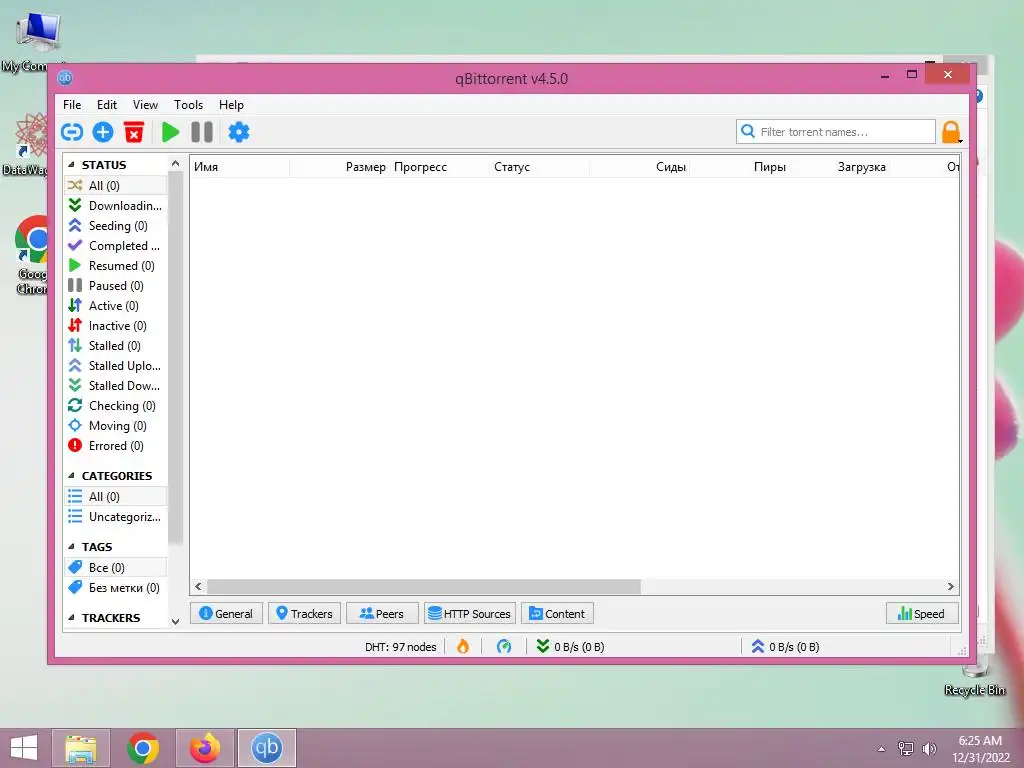The height and width of the screenshot is (768, 1024).
Task: Click upload speed 0 B/s status entry
Action: pos(785,647)
